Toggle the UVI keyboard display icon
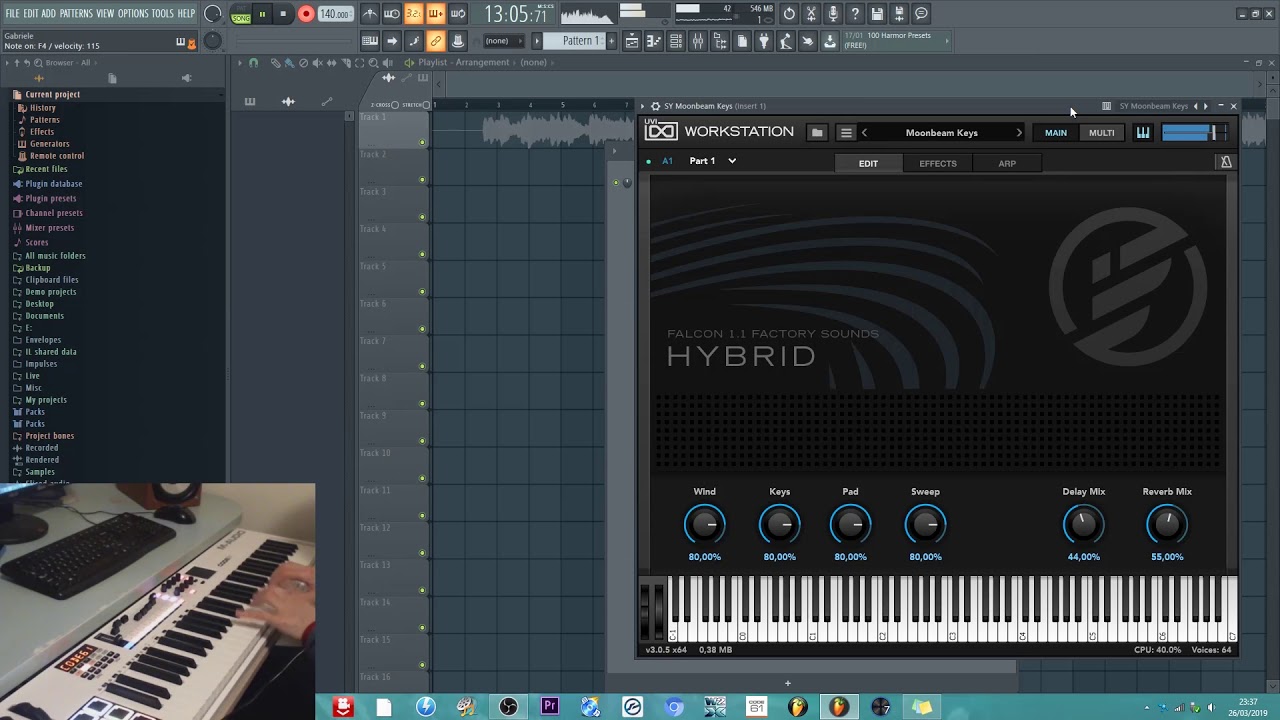 point(1143,132)
